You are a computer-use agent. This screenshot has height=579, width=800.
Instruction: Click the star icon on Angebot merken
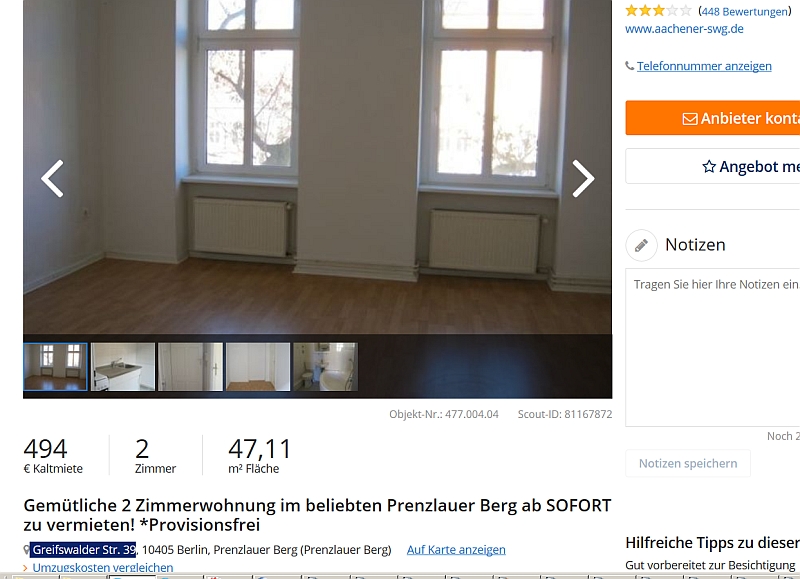click(x=709, y=166)
